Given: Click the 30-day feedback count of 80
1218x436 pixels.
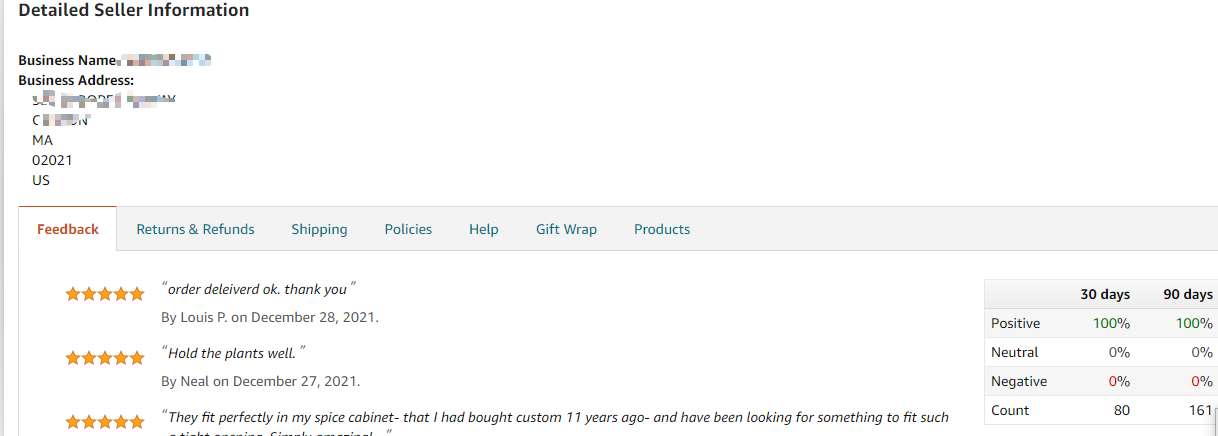Looking at the screenshot, I should coord(1121,410).
